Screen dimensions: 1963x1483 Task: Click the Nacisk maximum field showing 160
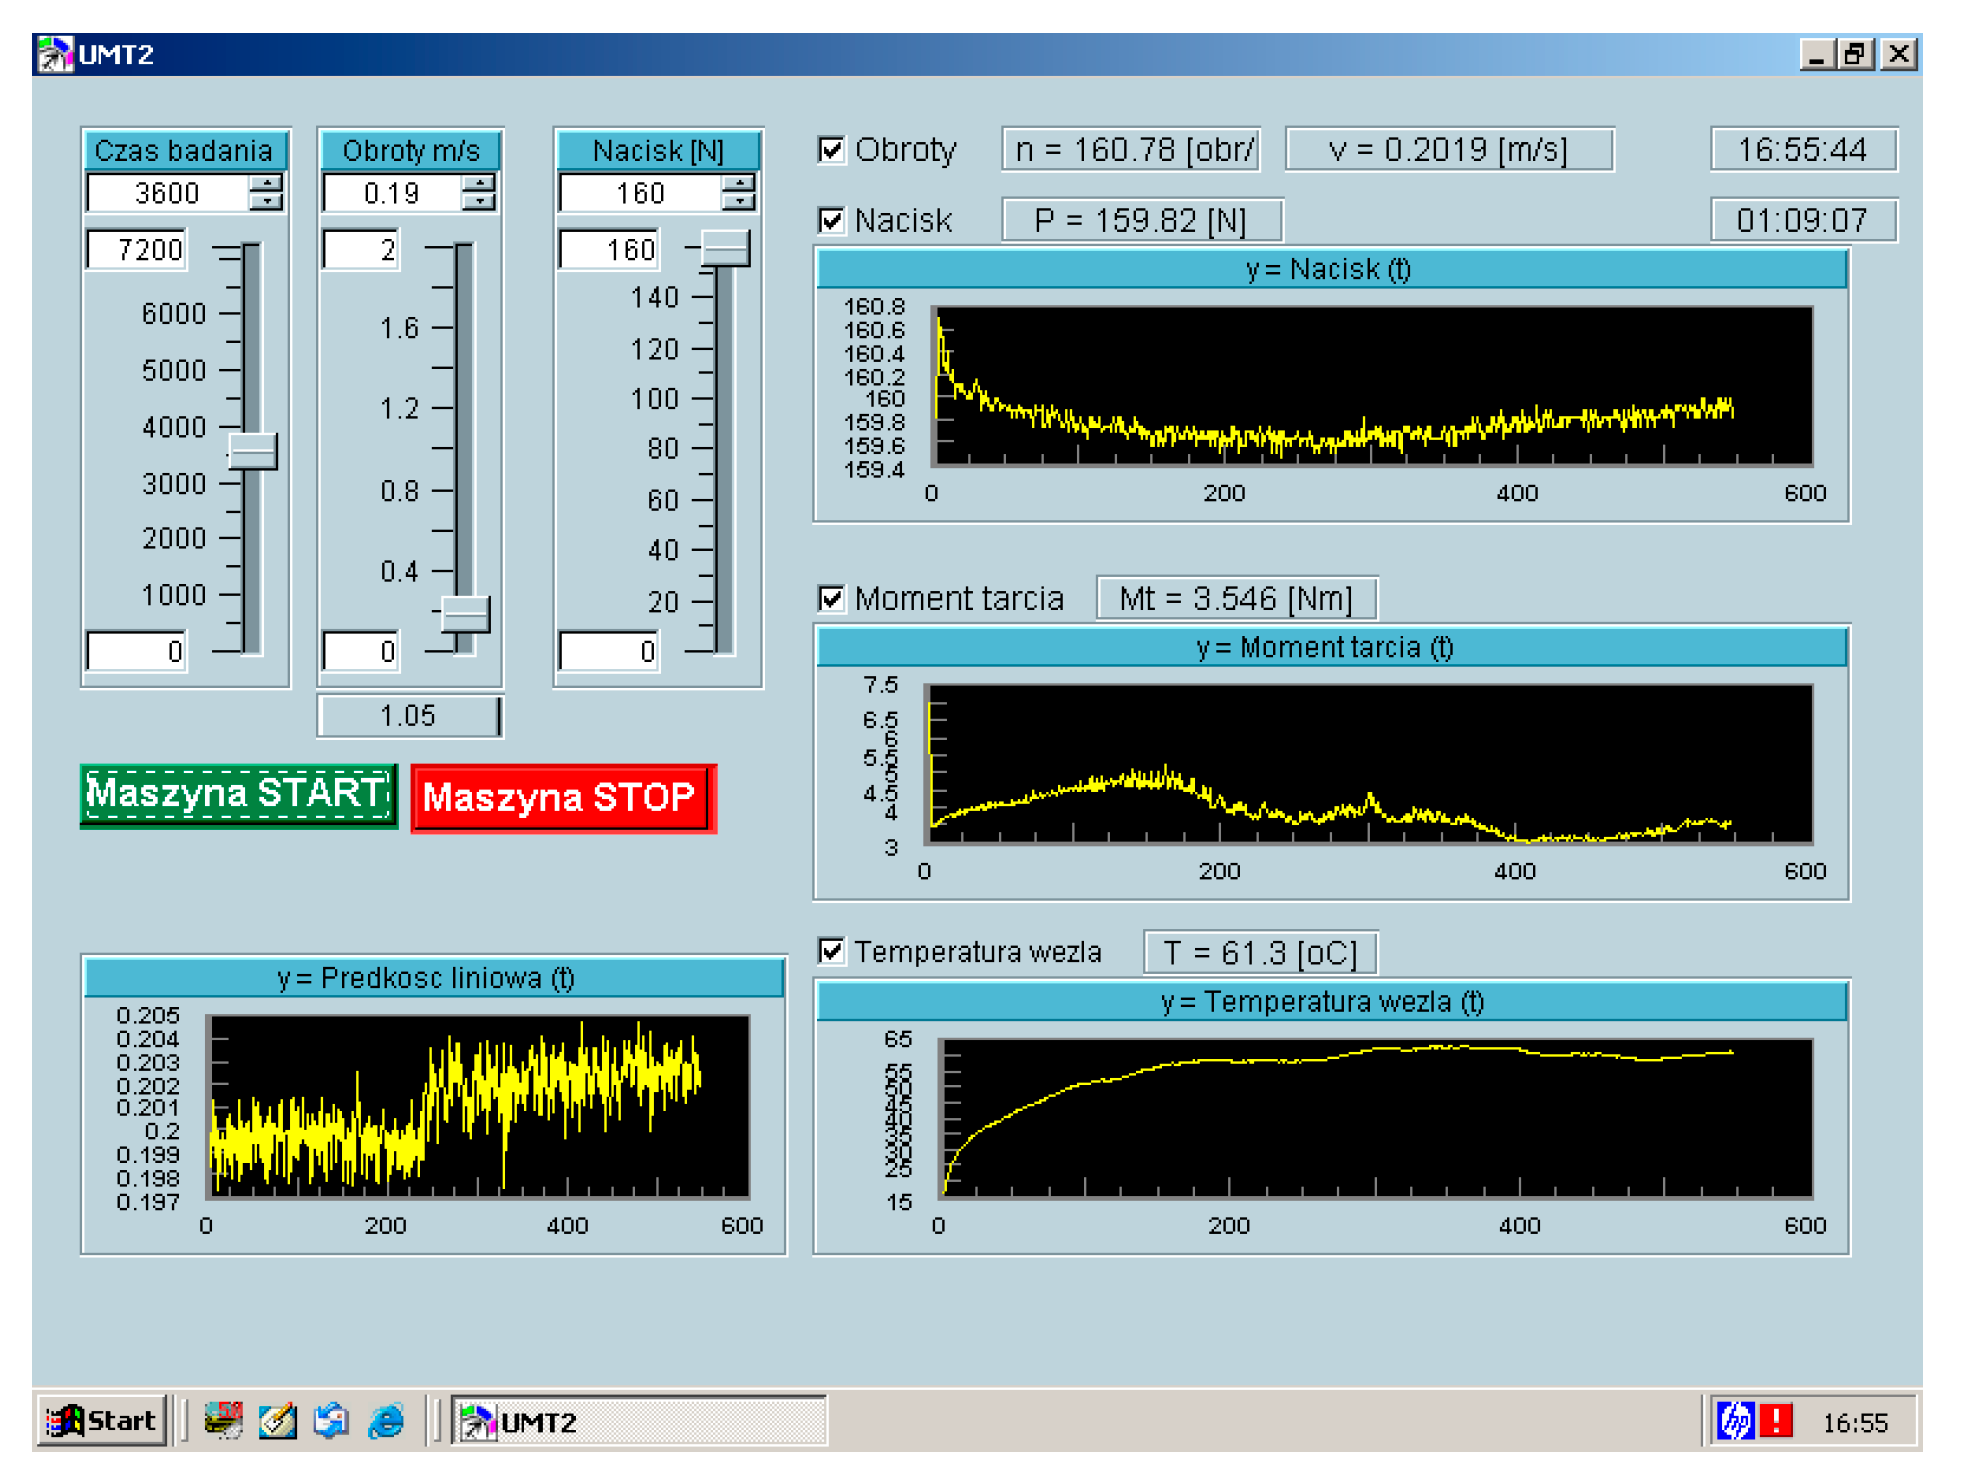point(609,250)
